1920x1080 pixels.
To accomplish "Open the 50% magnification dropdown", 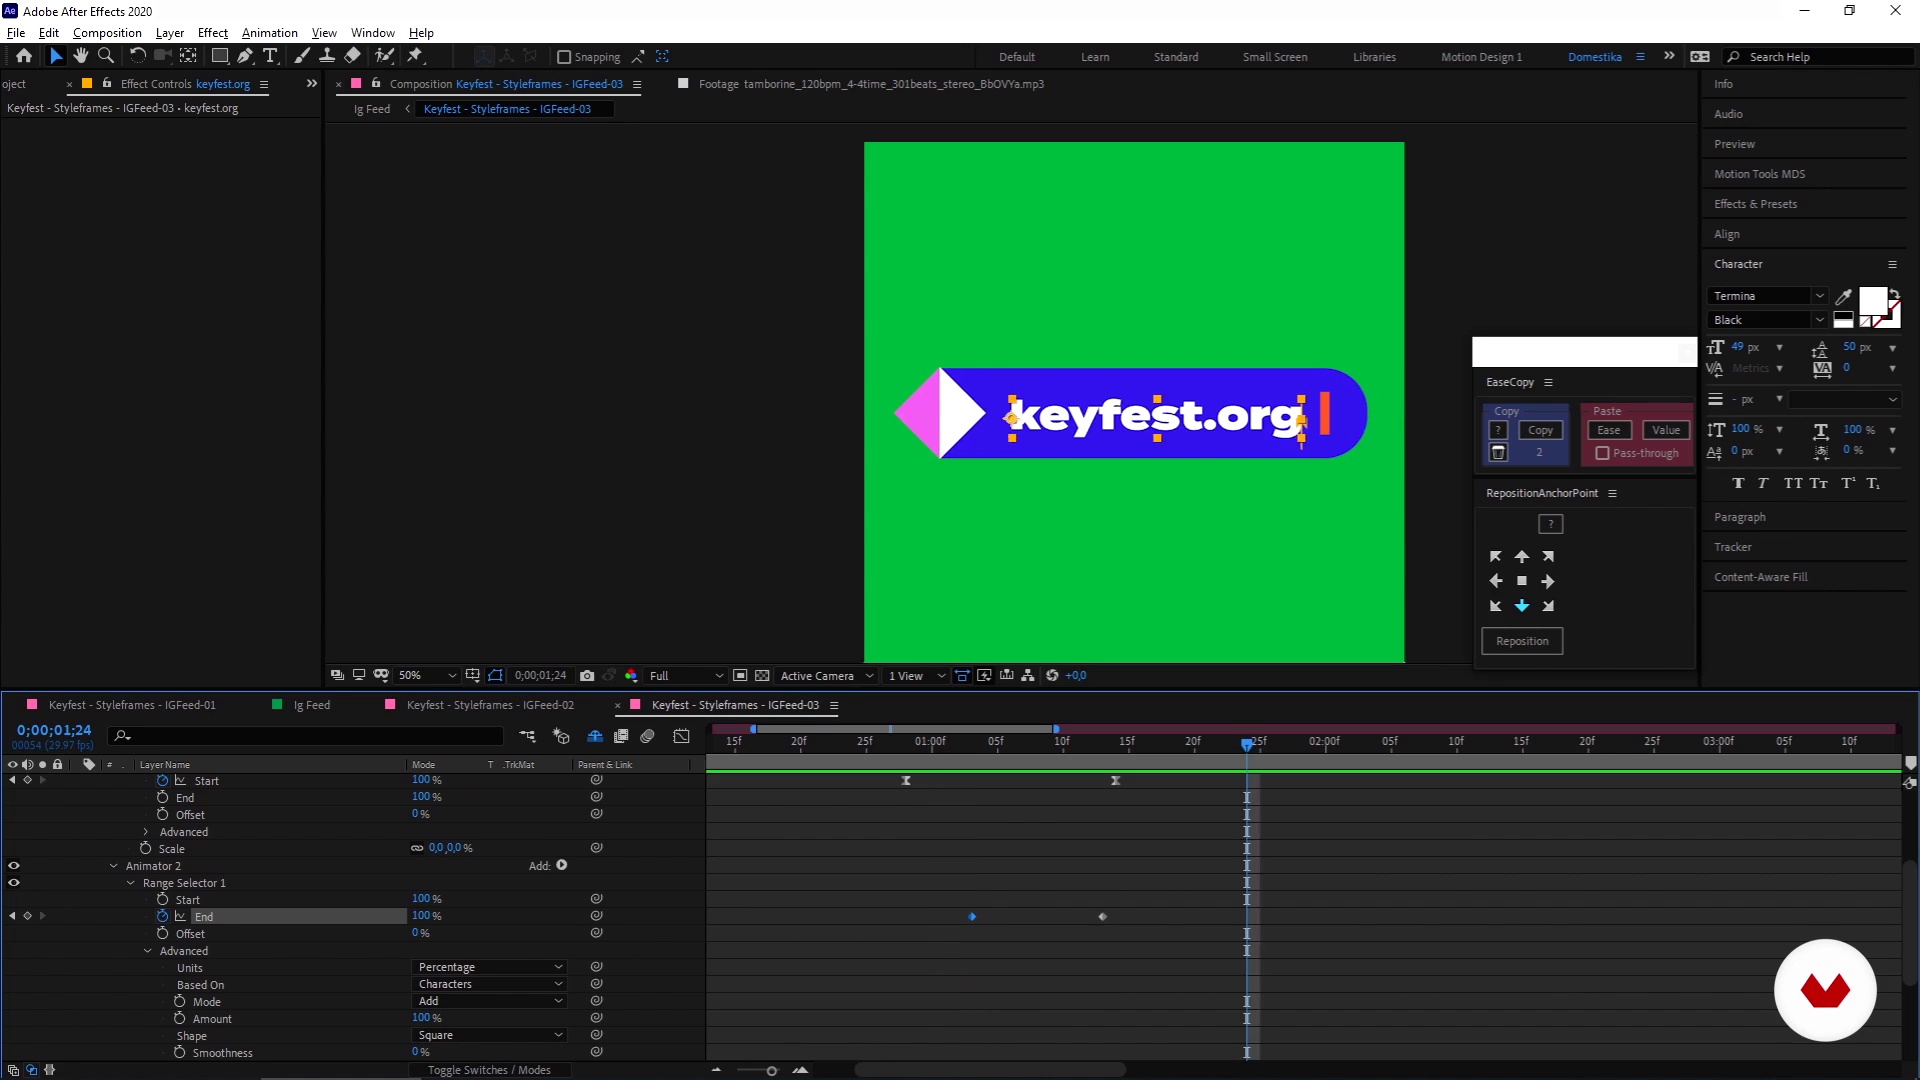I will point(427,676).
